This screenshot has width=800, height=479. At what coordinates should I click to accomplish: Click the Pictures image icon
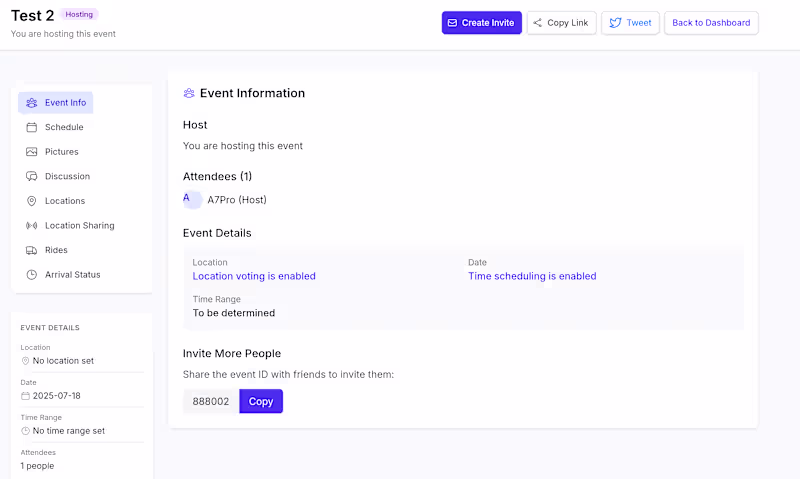tap(32, 152)
